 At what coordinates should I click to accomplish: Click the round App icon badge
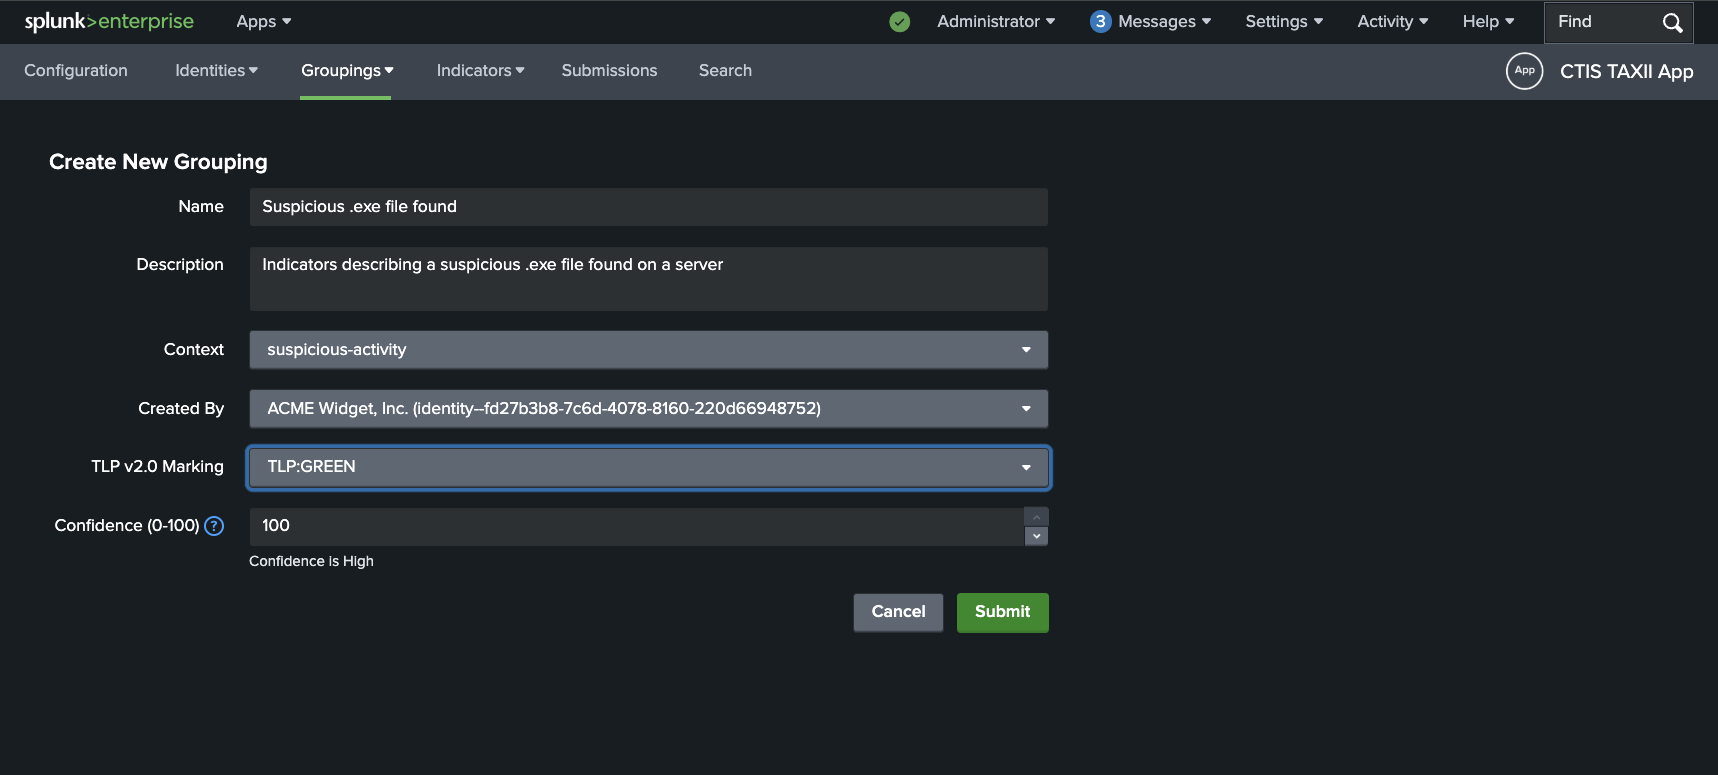point(1524,71)
